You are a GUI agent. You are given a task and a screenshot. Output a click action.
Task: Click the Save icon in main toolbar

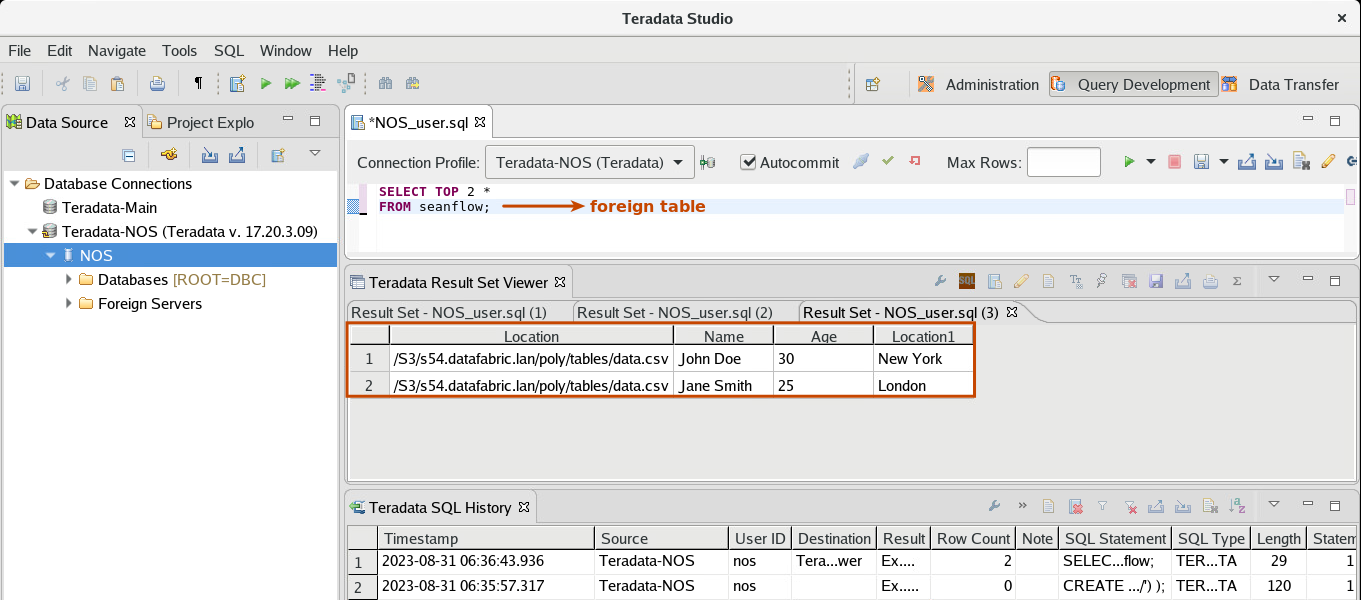pyautogui.click(x=22, y=84)
